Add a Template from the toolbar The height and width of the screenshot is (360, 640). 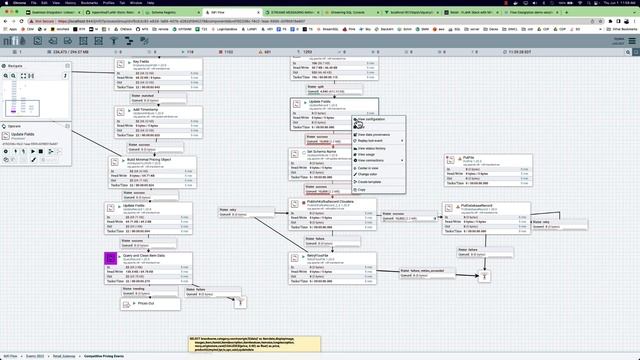pos(129,41)
